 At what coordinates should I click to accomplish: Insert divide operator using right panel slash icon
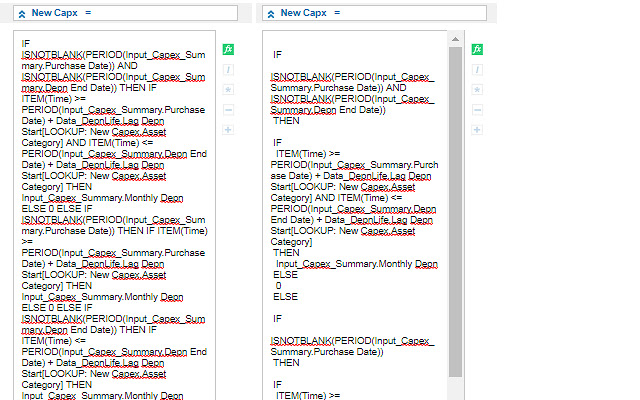pos(477,70)
